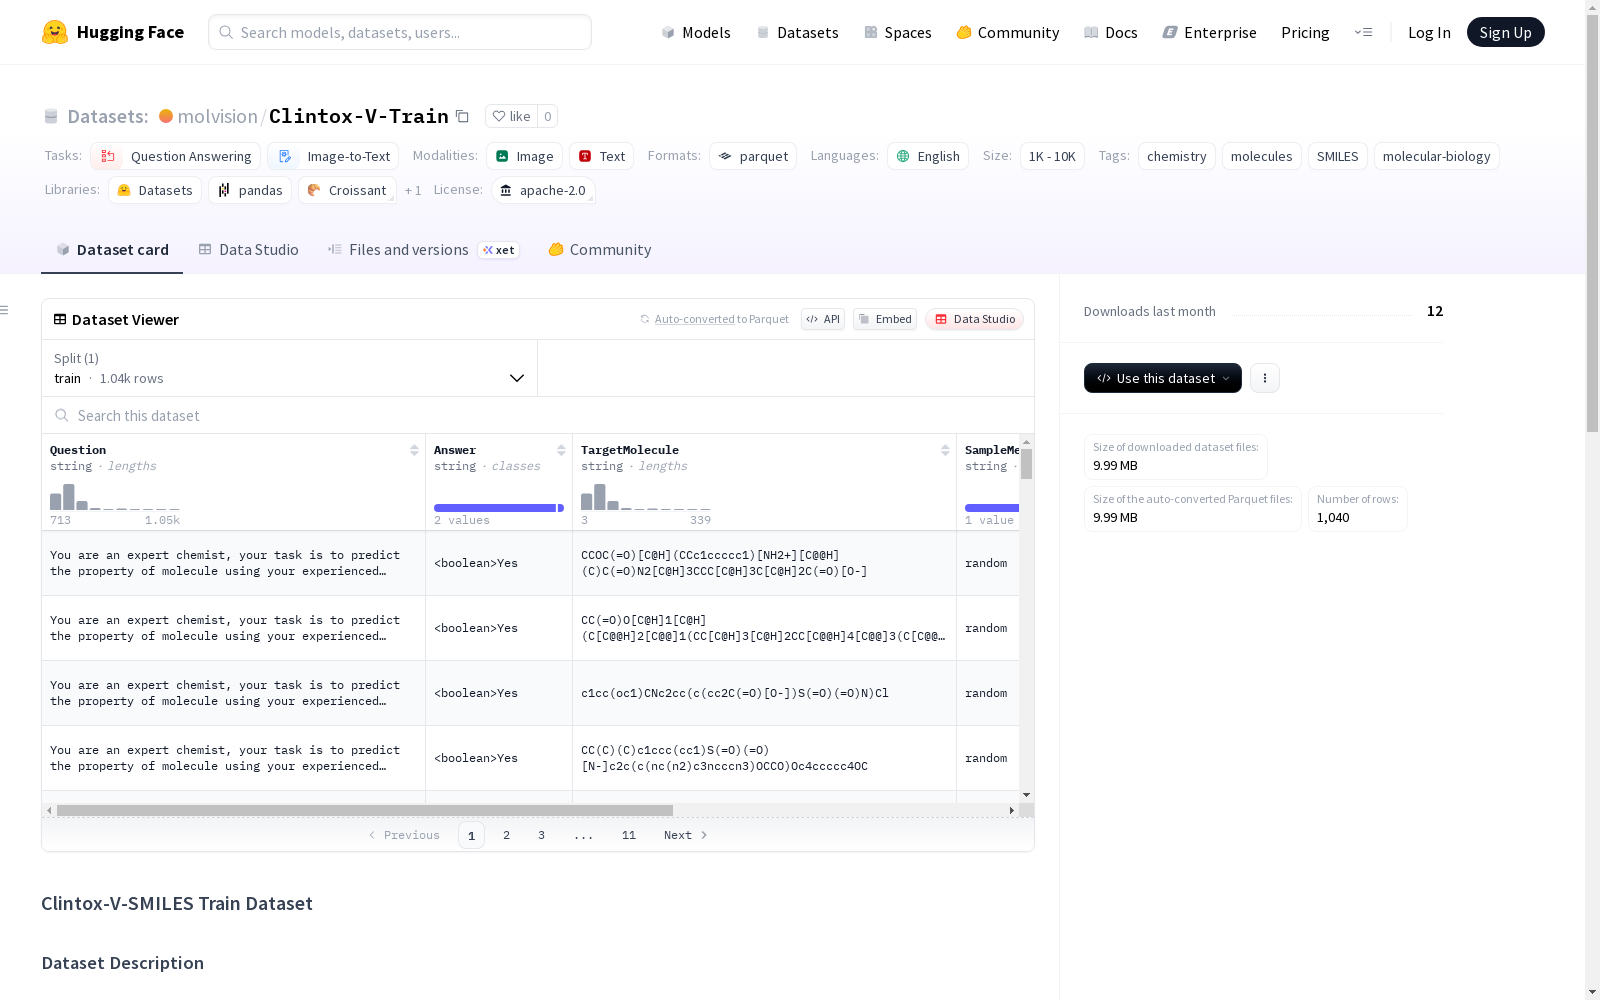The width and height of the screenshot is (1600, 1000).
Task: Click the sort icon on Question column
Action: pyautogui.click(x=414, y=450)
